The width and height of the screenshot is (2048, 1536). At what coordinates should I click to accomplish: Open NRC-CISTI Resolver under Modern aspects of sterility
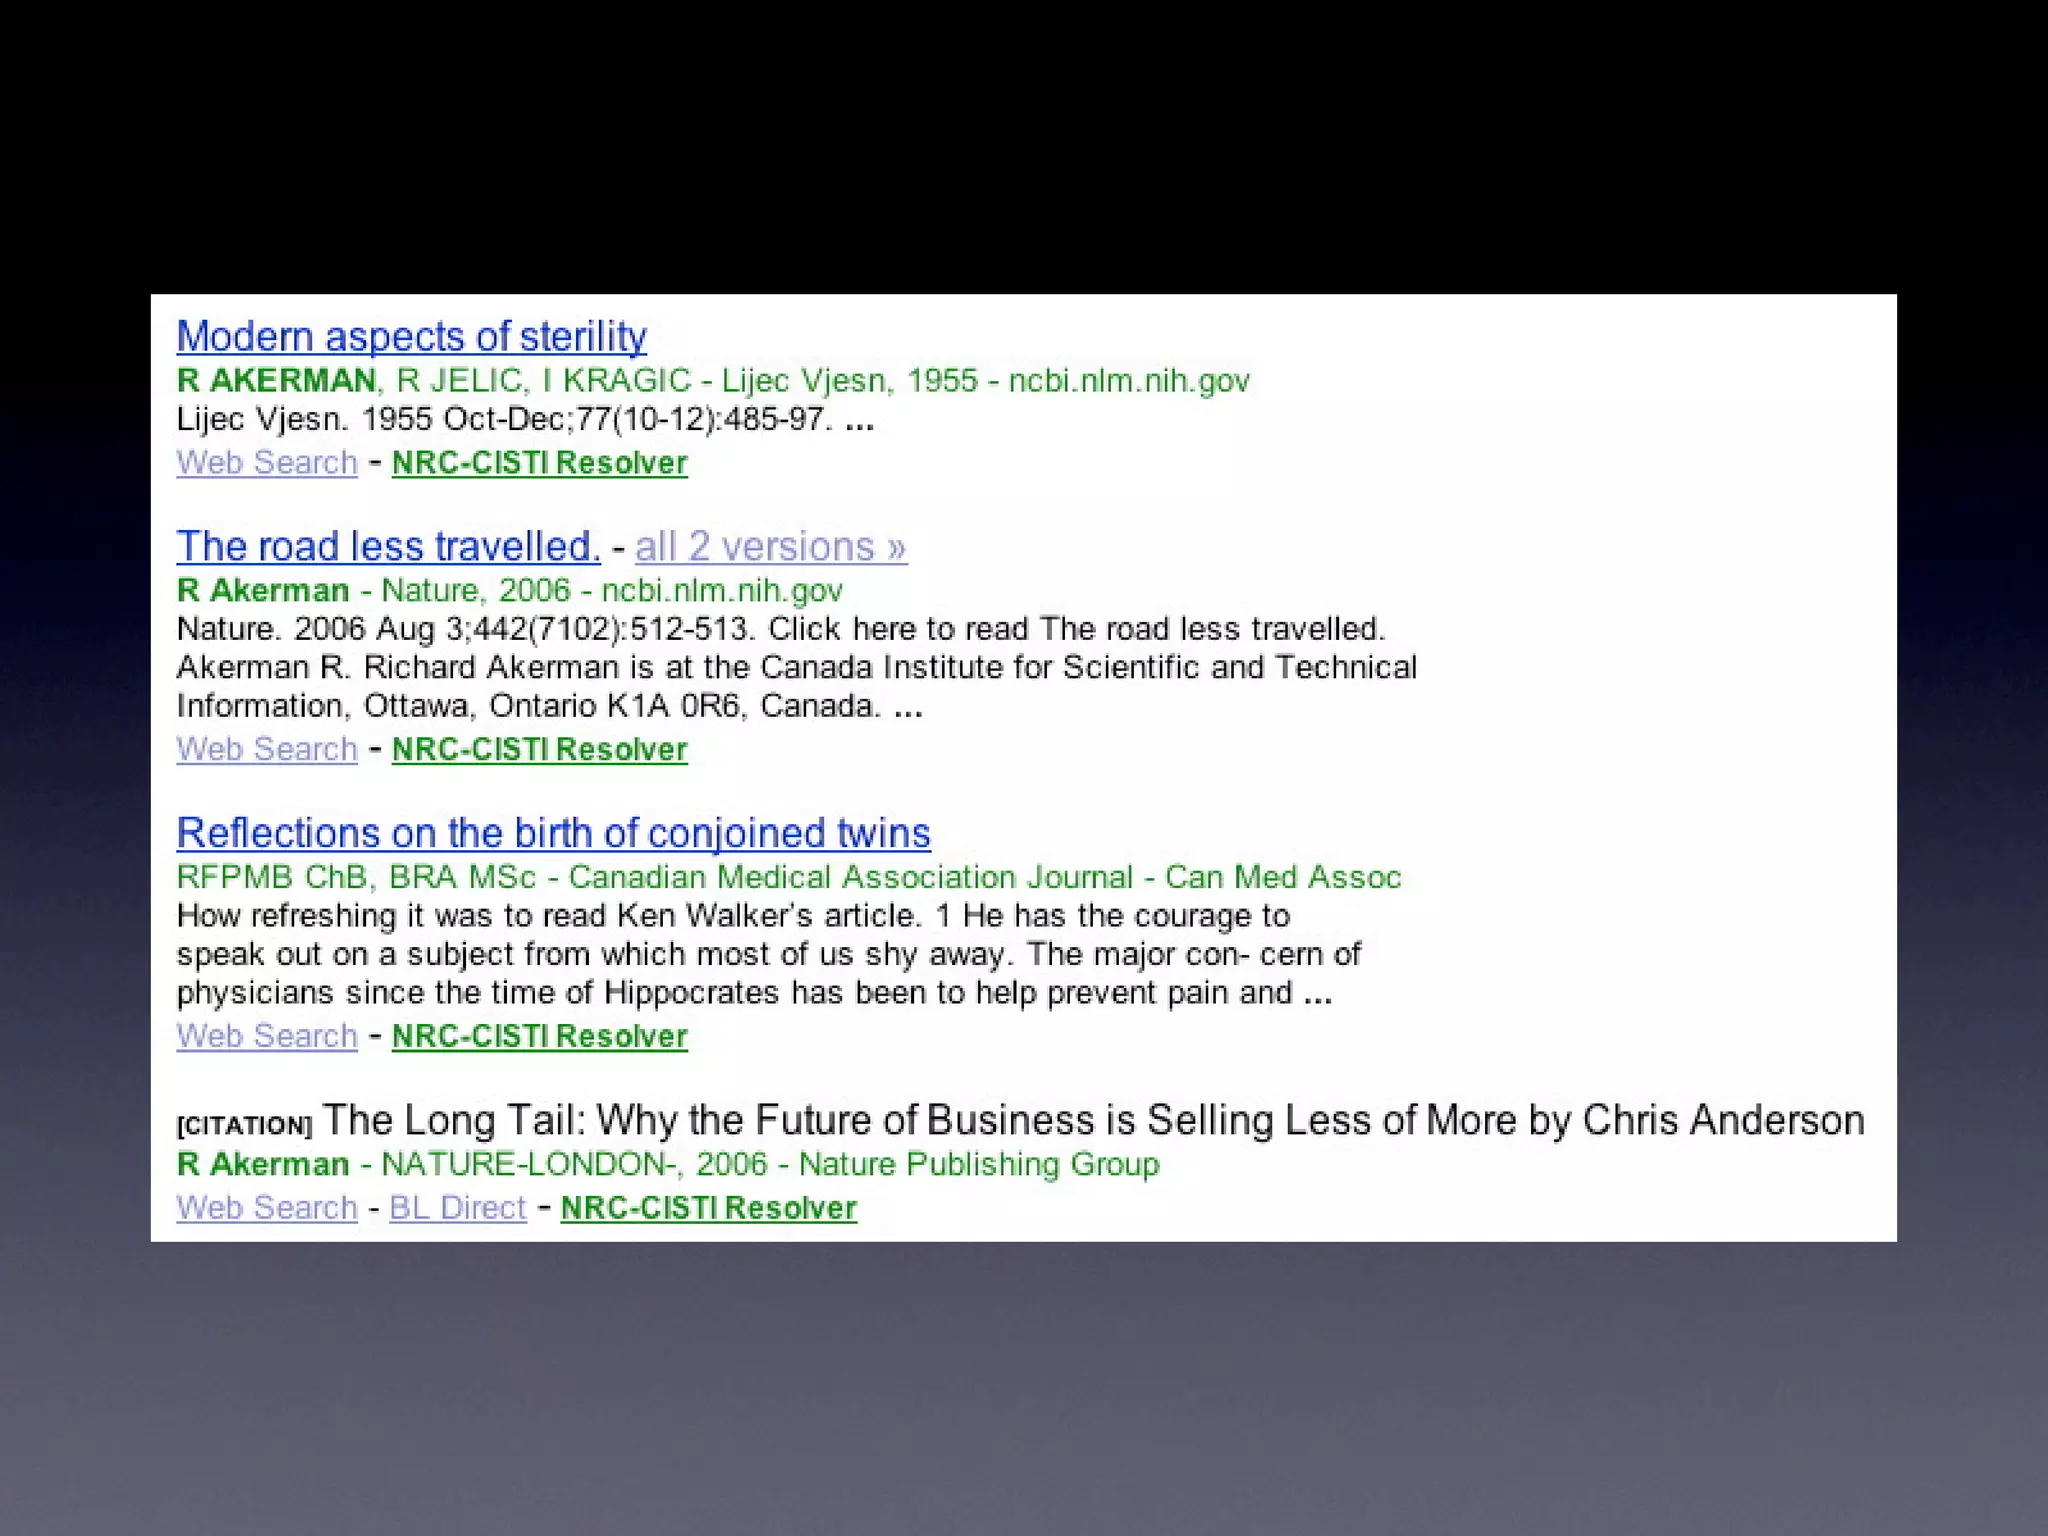coord(539,463)
